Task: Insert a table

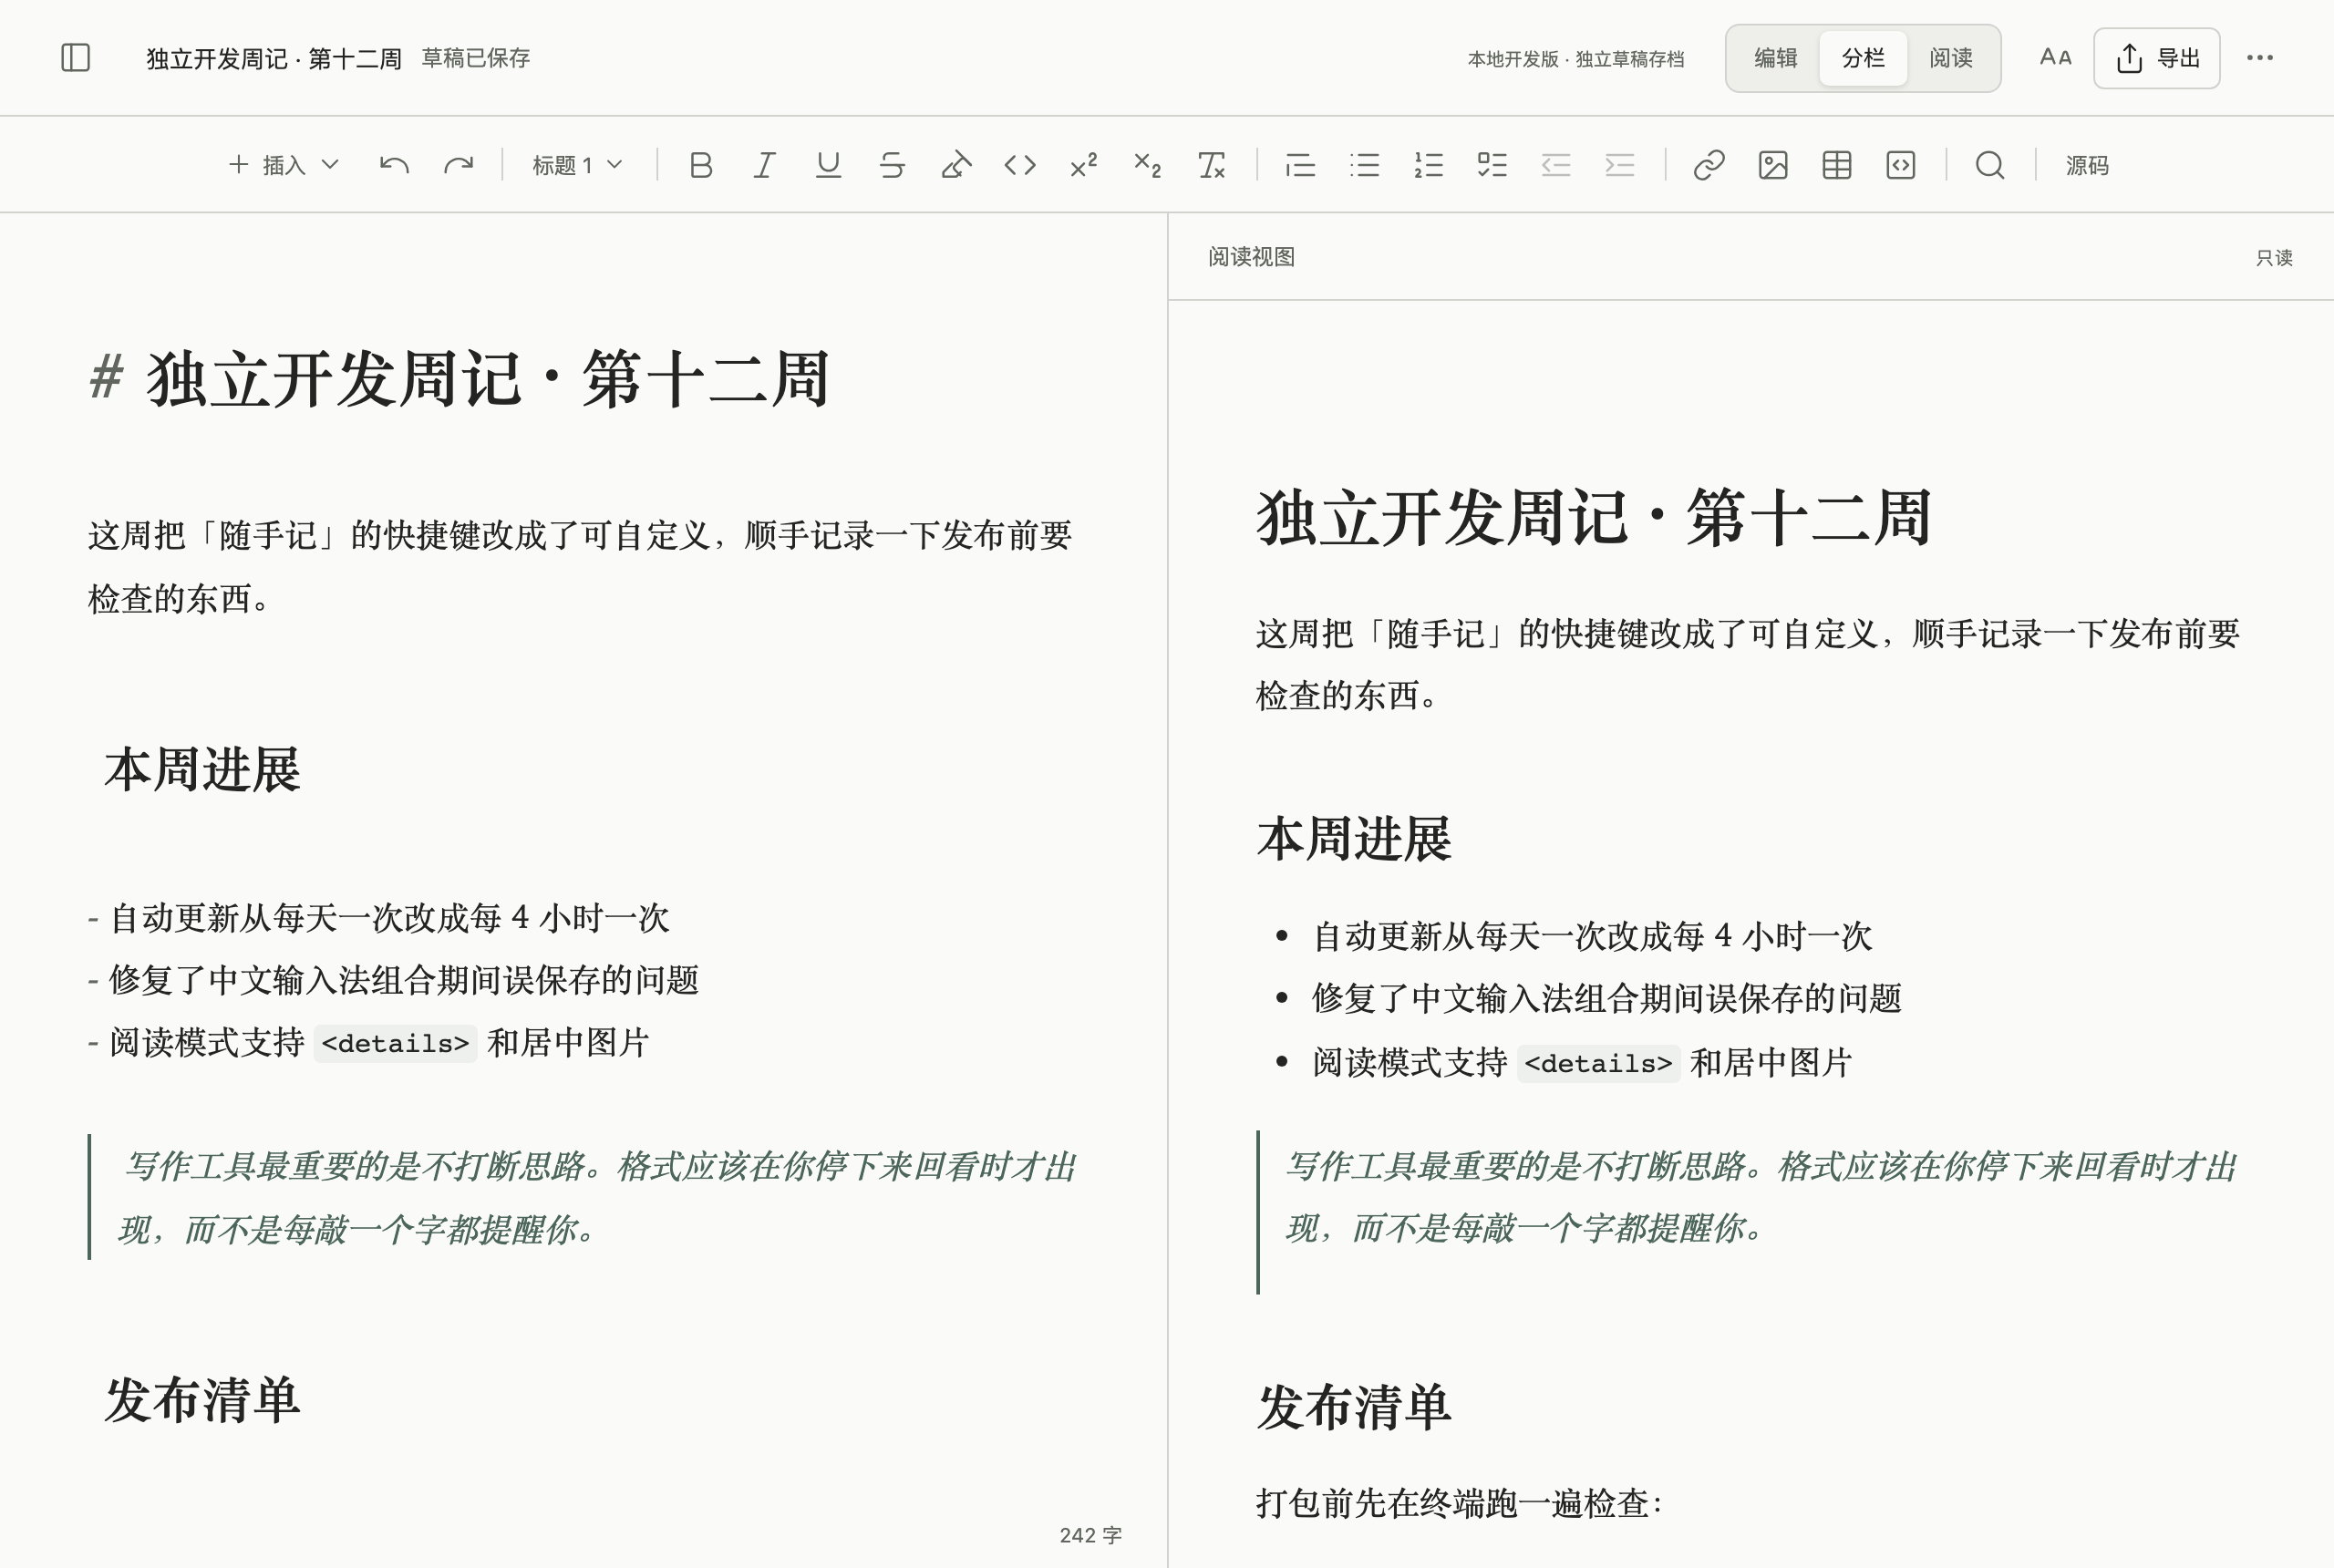Action: (1837, 165)
